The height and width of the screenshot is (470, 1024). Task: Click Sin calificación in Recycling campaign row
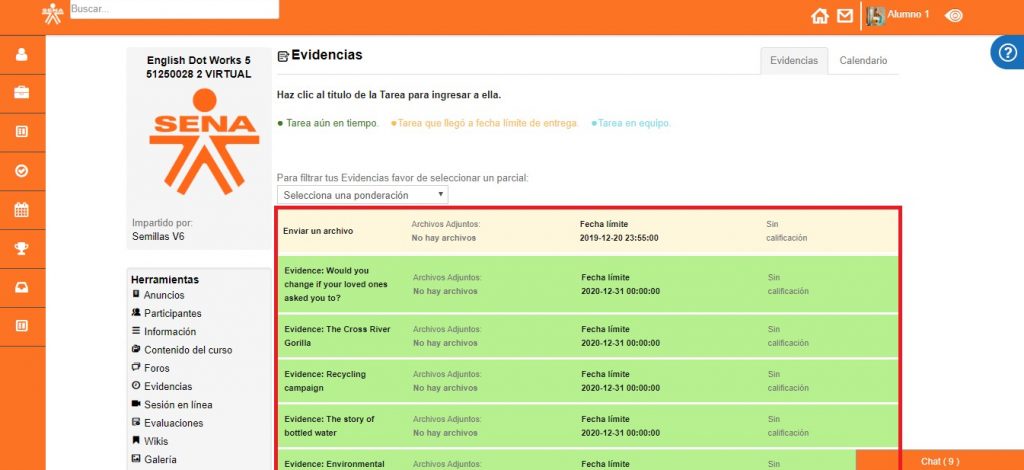point(788,381)
